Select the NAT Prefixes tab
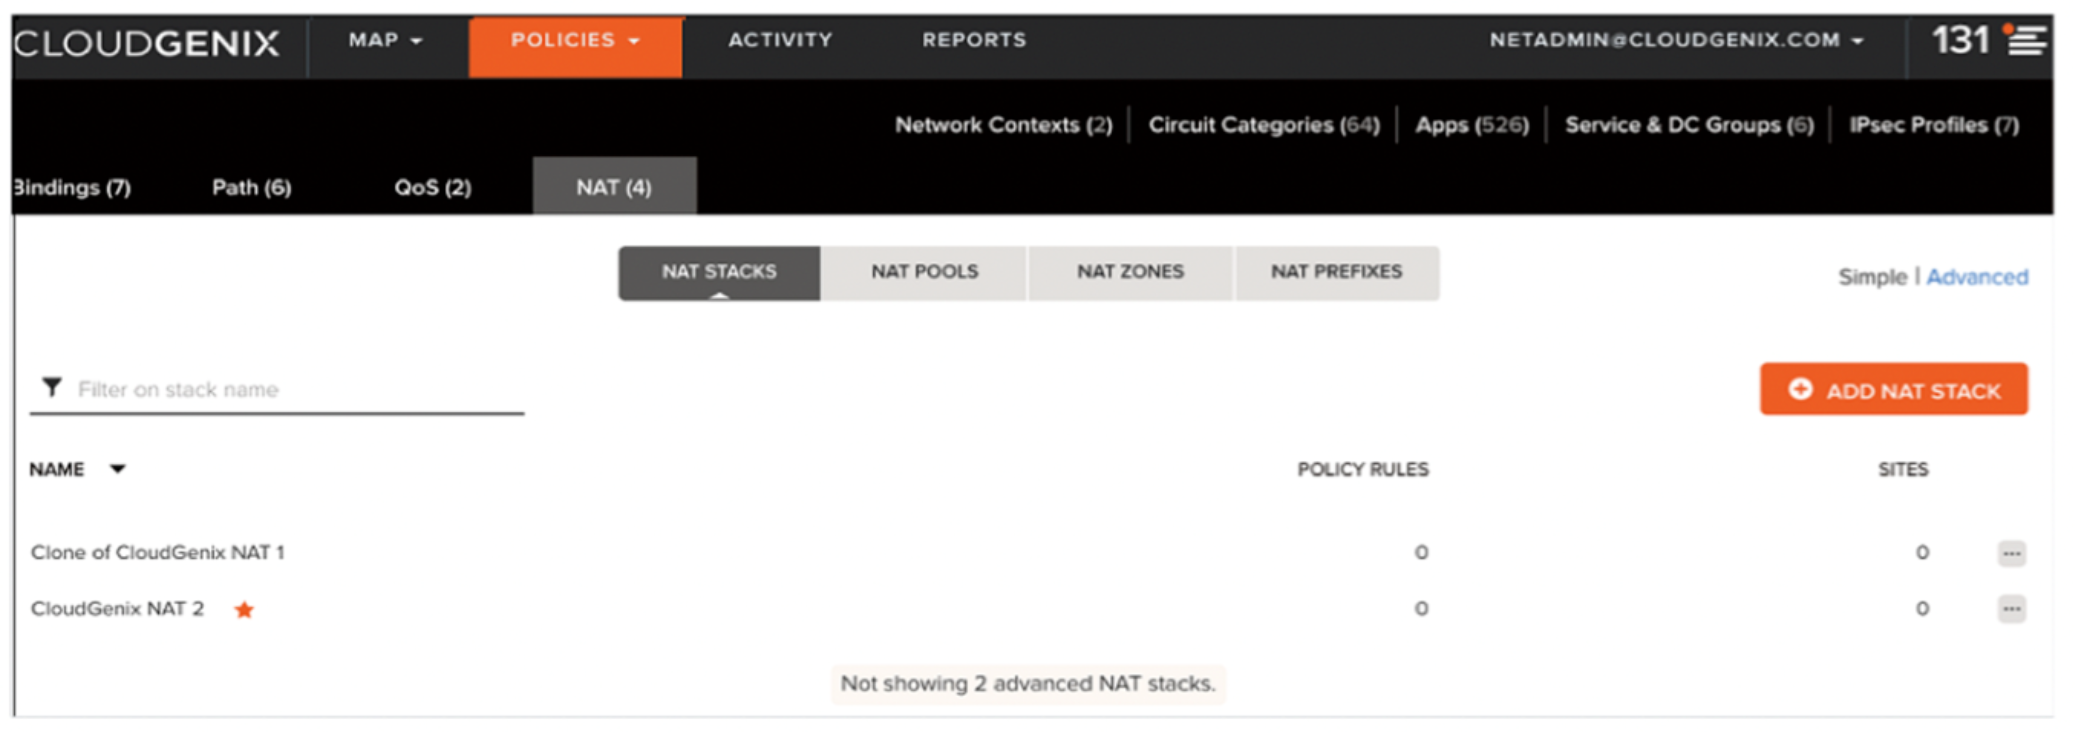This screenshot has height=733, width=2075. pyautogui.click(x=1336, y=272)
